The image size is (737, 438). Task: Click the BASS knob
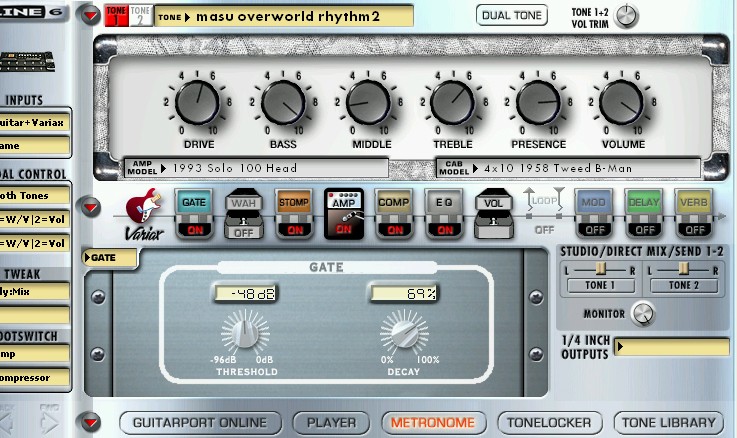(x=283, y=102)
